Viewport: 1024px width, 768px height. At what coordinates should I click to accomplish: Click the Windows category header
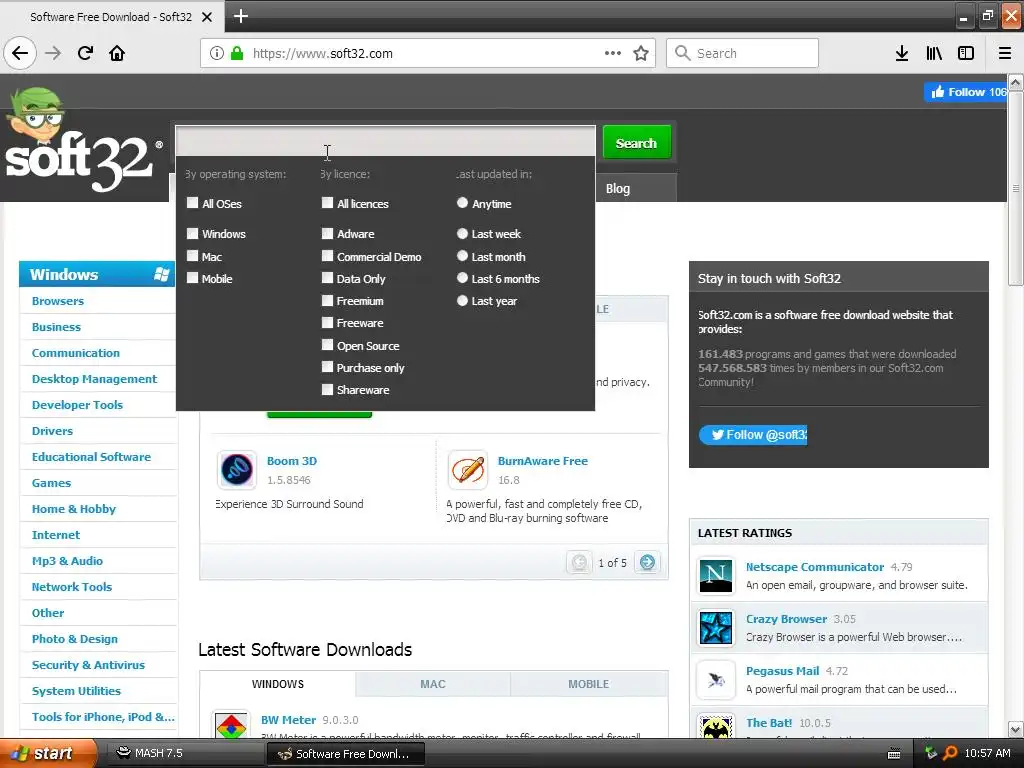97,274
